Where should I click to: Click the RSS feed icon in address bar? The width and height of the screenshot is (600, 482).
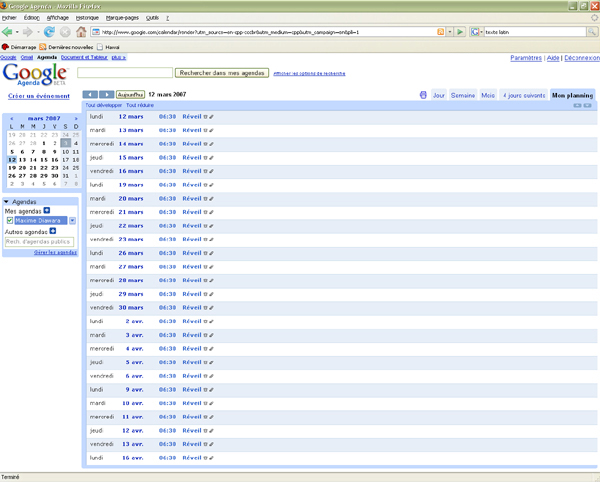point(441,32)
